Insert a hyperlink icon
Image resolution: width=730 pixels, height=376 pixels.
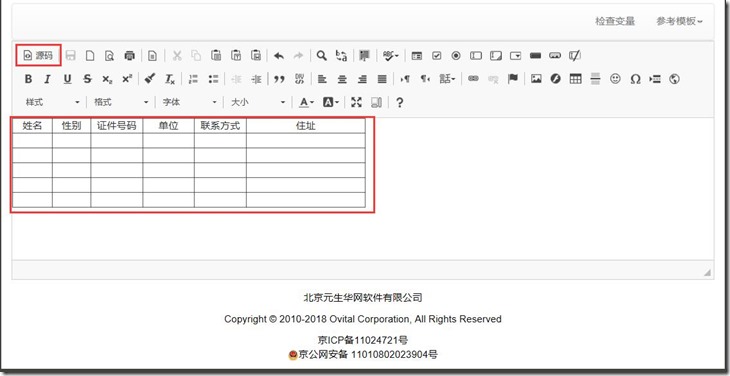(473, 79)
